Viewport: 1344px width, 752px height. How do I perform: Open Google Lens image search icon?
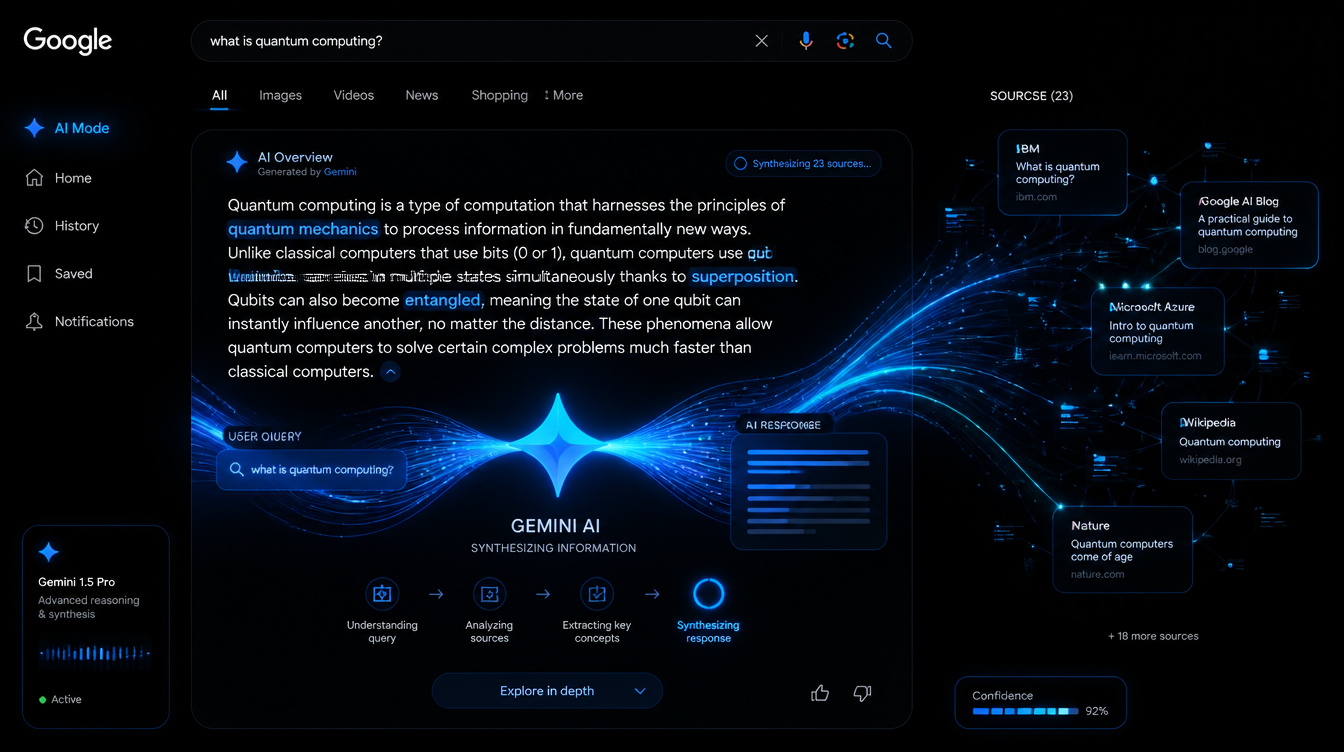[845, 41]
